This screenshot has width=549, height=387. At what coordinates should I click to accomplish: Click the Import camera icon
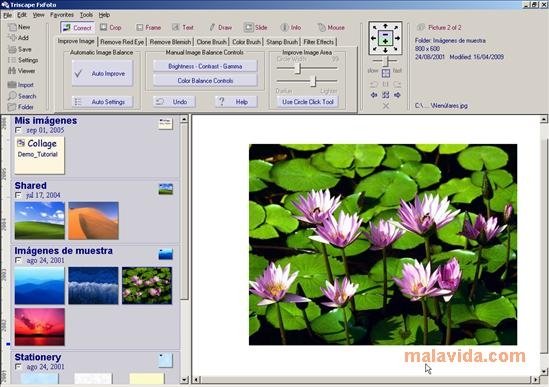12,85
